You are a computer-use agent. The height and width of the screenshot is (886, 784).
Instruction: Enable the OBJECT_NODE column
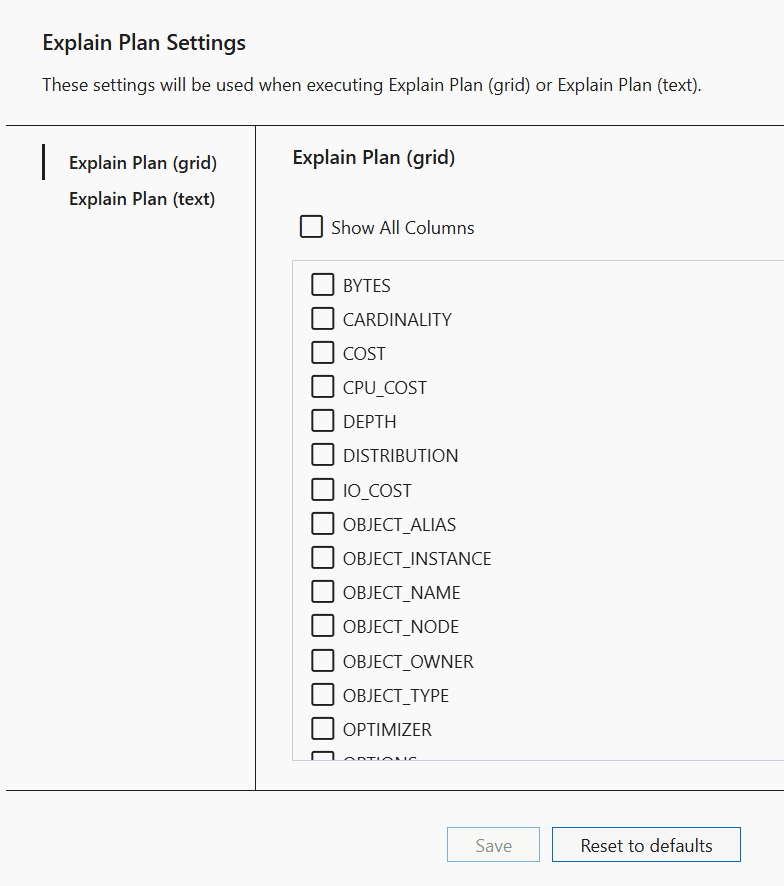(323, 625)
